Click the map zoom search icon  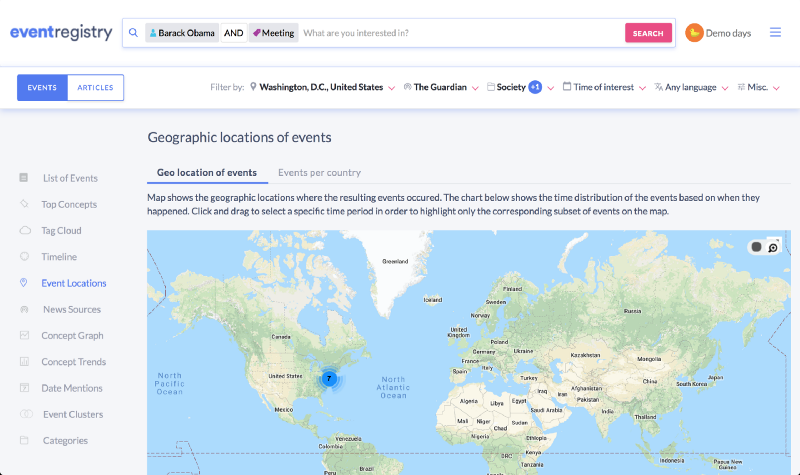[x=773, y=247]
